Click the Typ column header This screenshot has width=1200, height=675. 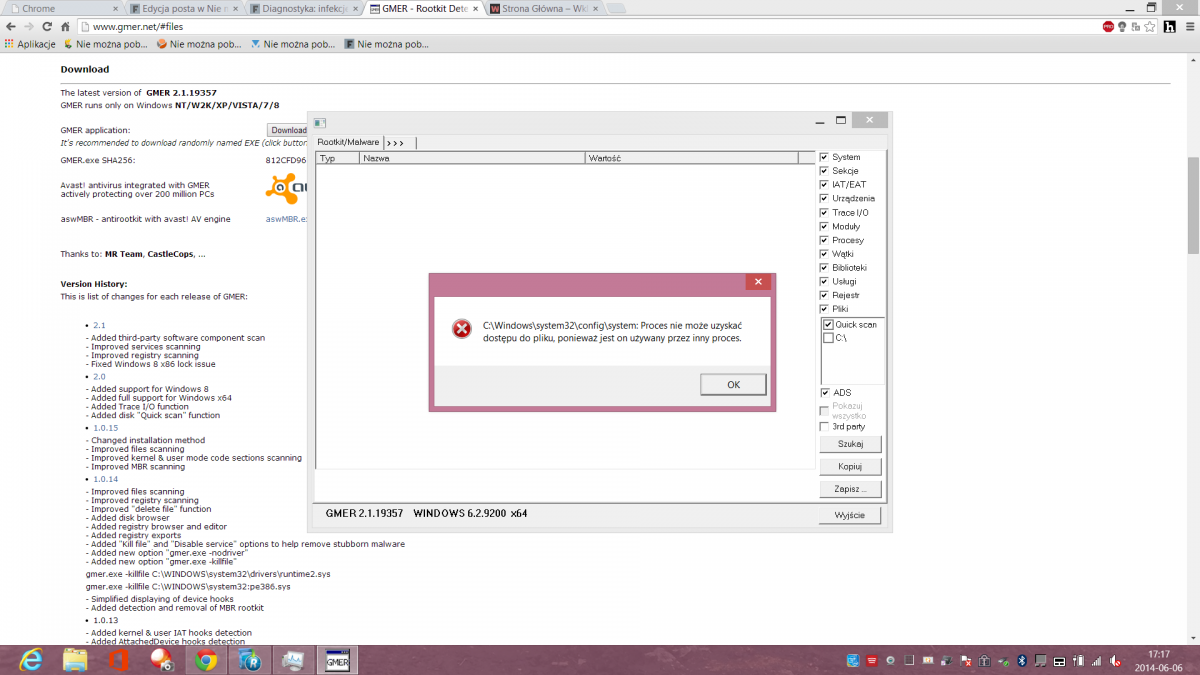pos(338,158)
